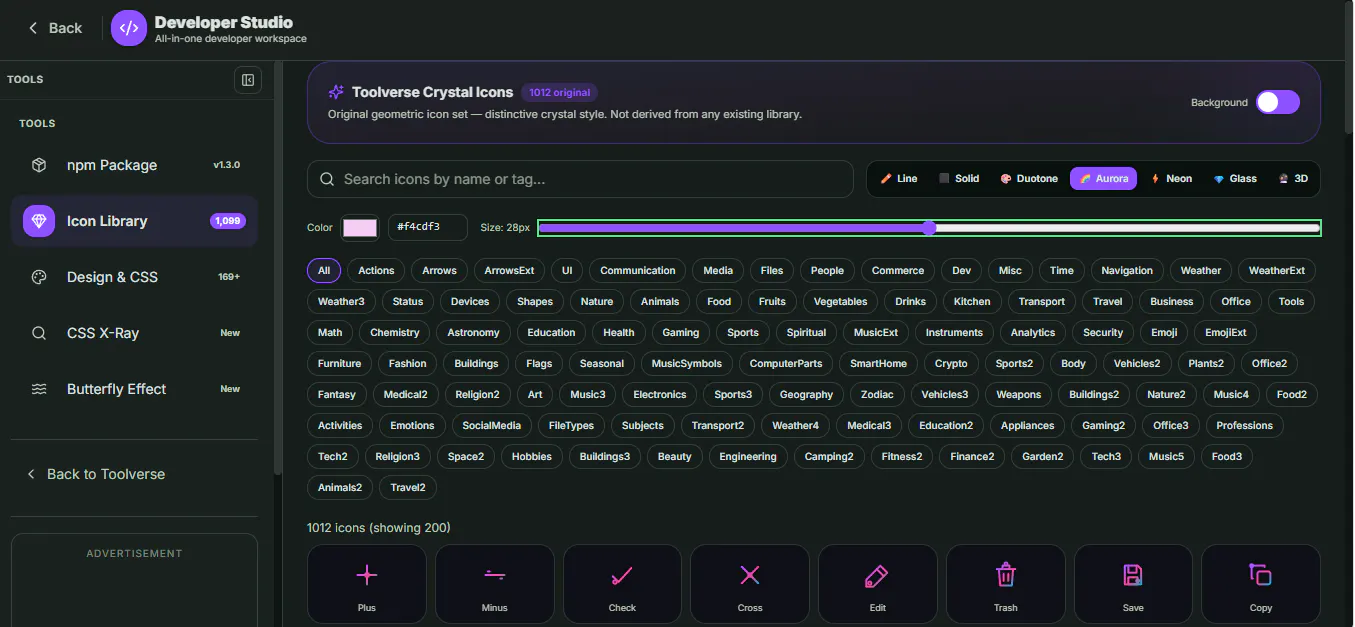Screen dimensions: 1355x627
Task: Collapse the tools sidebar panel icon
Action: [248, 80]
